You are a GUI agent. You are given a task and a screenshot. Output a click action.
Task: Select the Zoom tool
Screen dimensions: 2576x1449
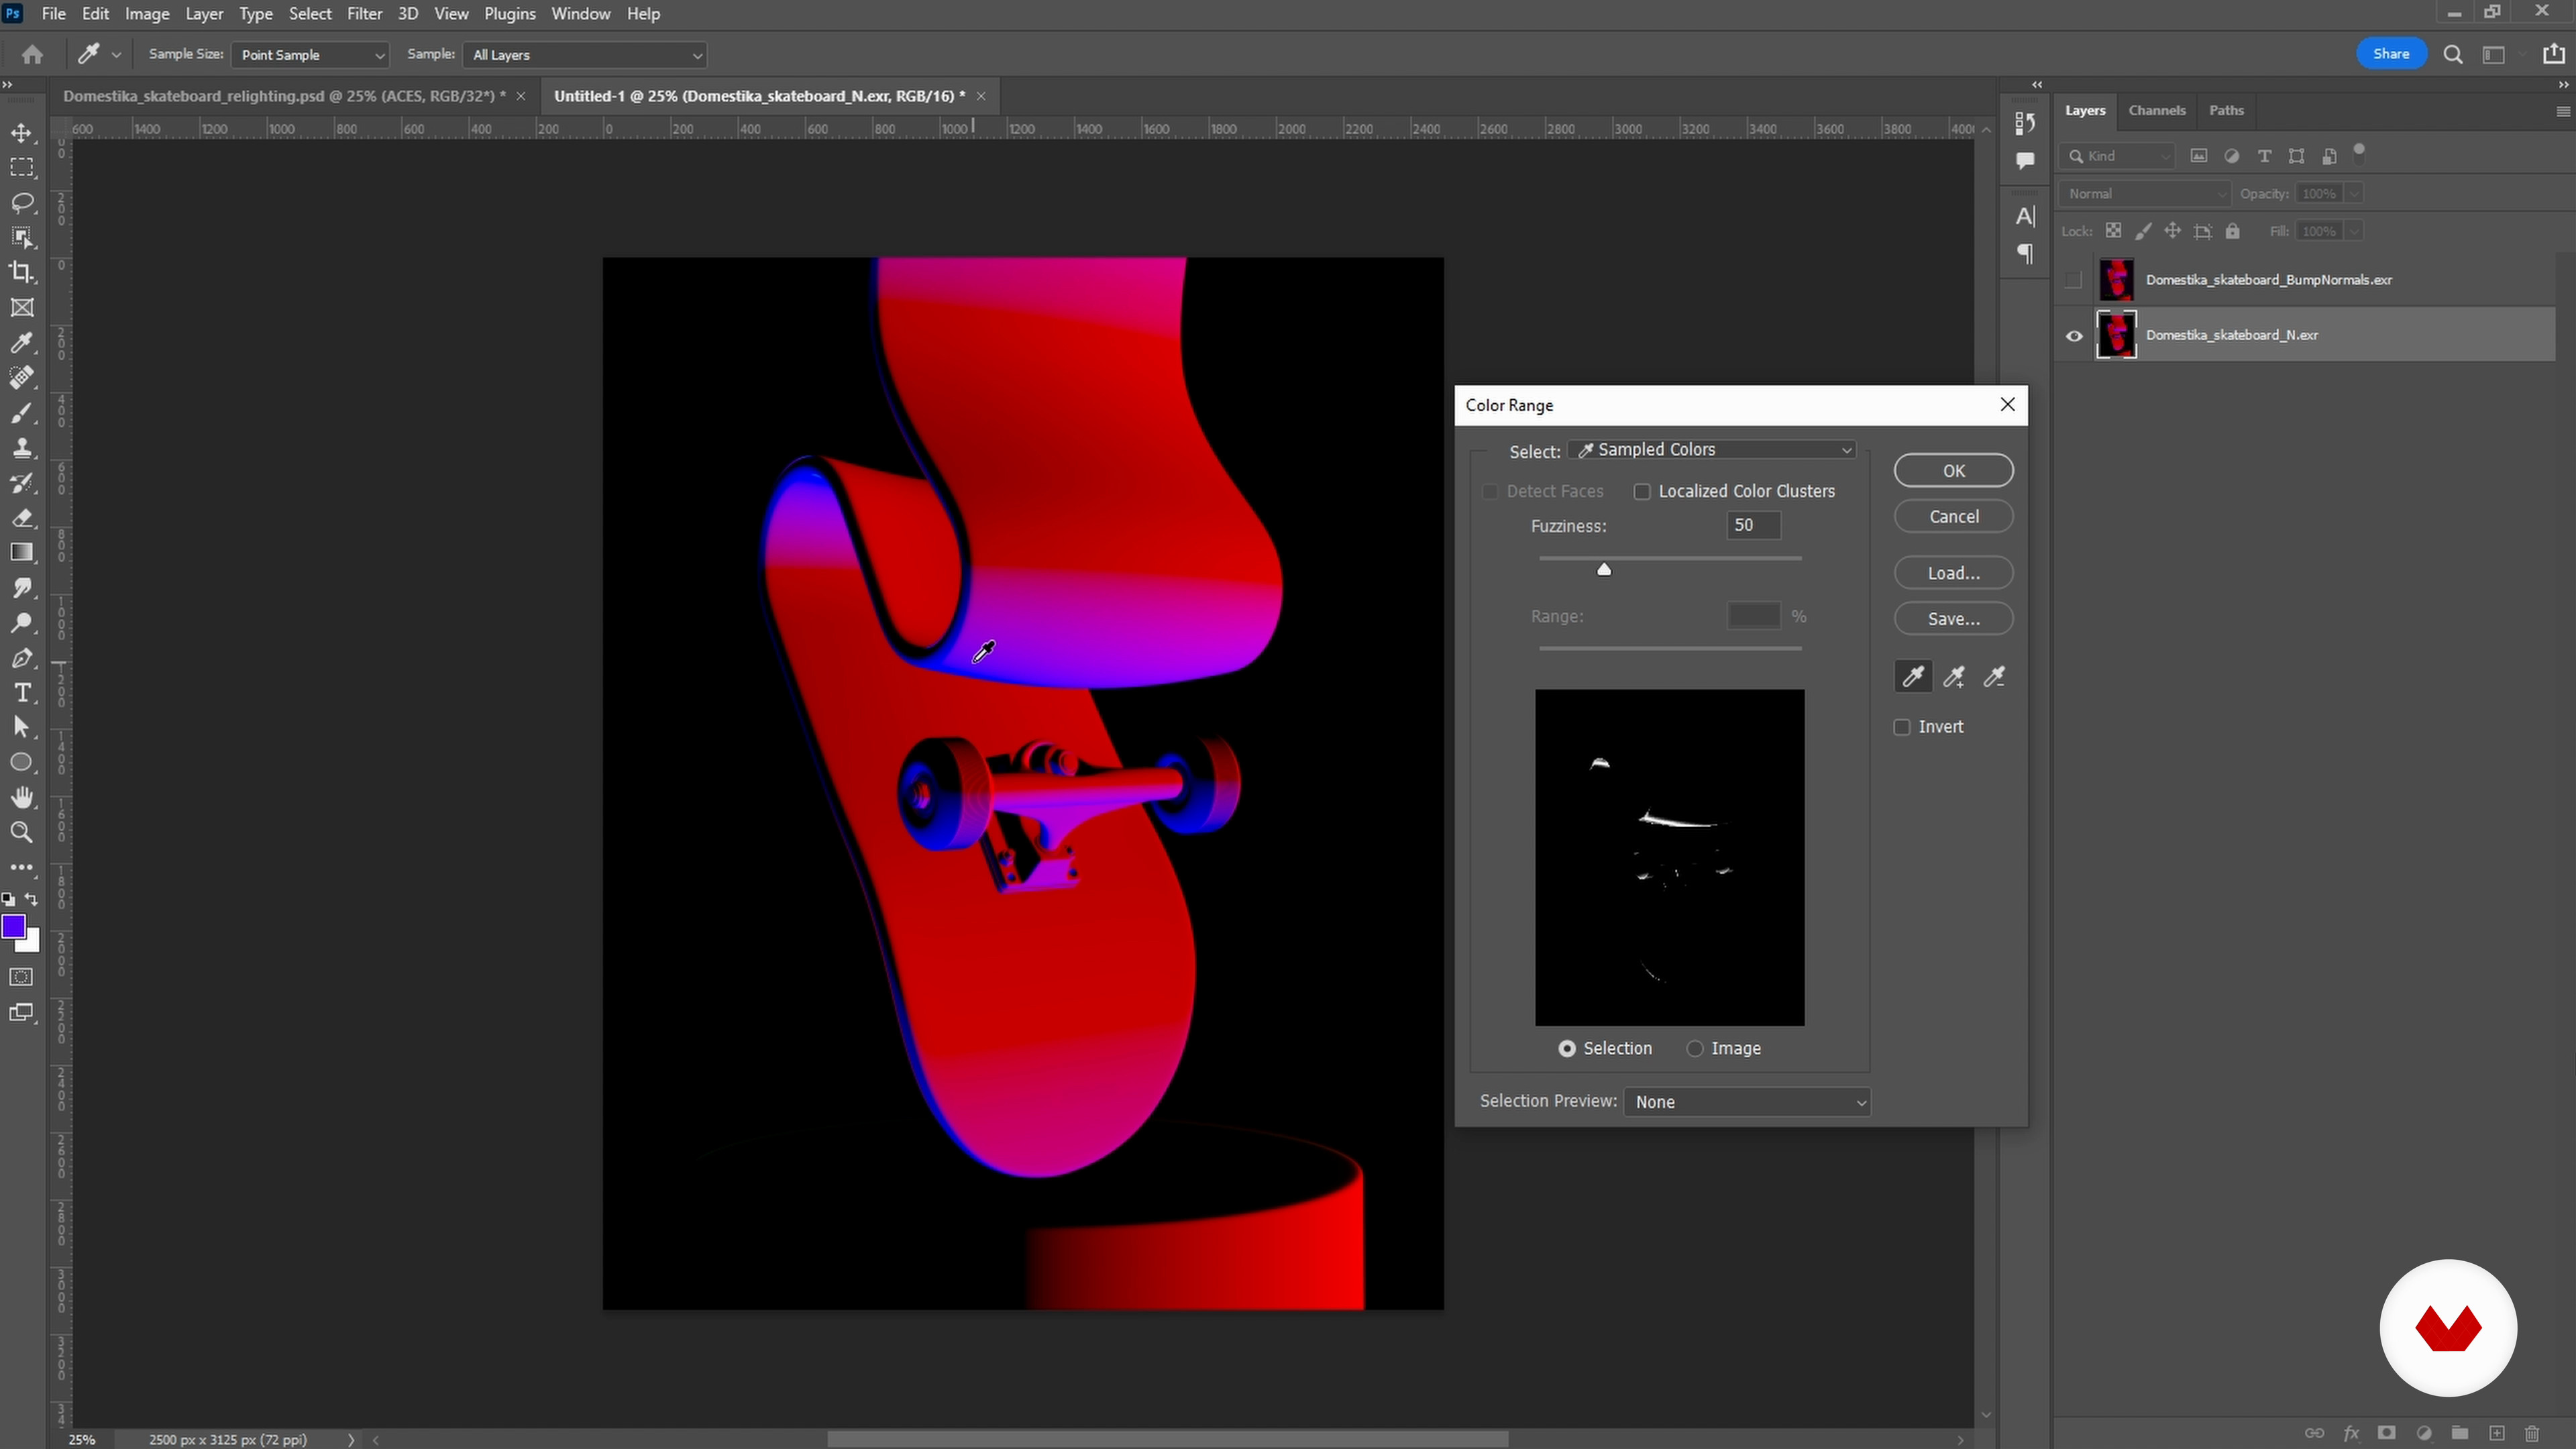(22, 832)
